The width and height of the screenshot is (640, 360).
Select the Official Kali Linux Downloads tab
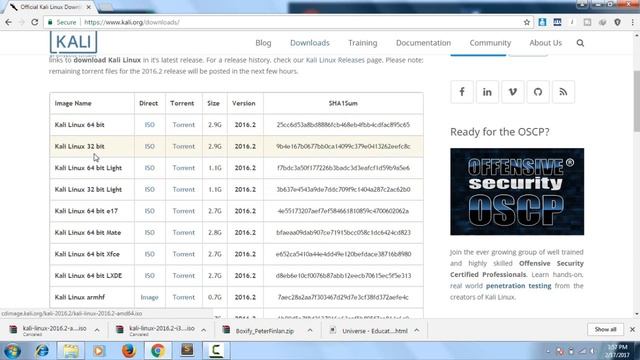[51, 7]
